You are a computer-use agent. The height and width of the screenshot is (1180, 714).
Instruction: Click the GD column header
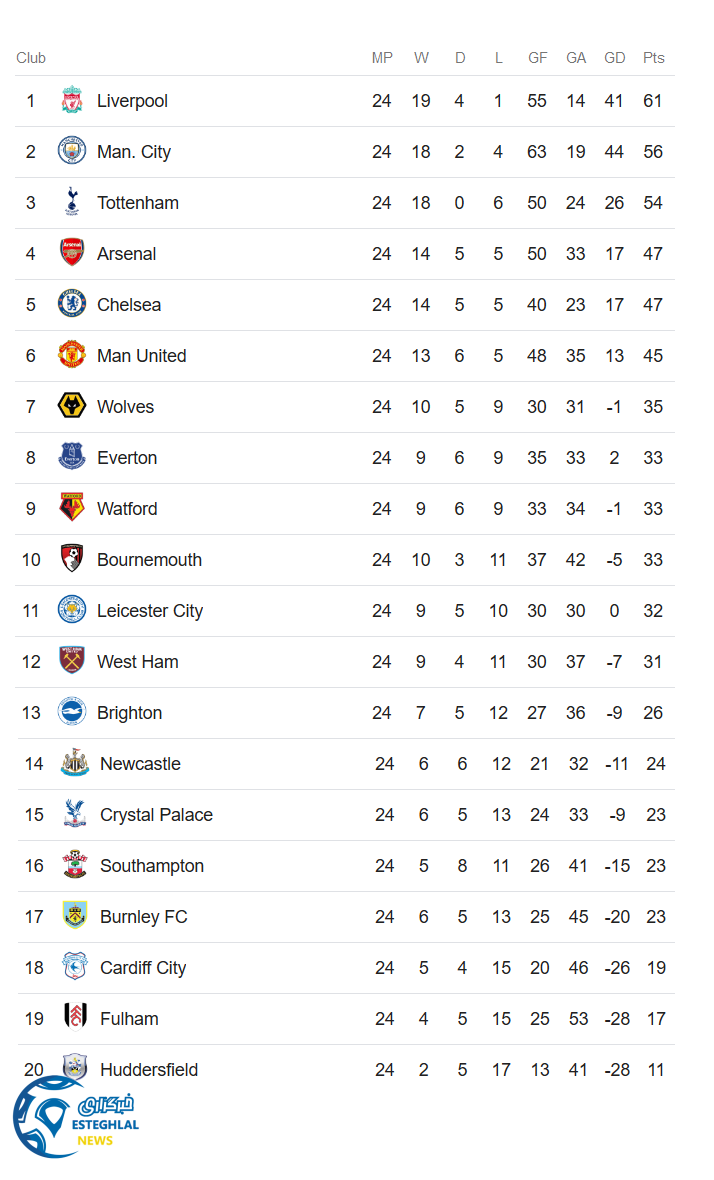[x=615, y=58]
